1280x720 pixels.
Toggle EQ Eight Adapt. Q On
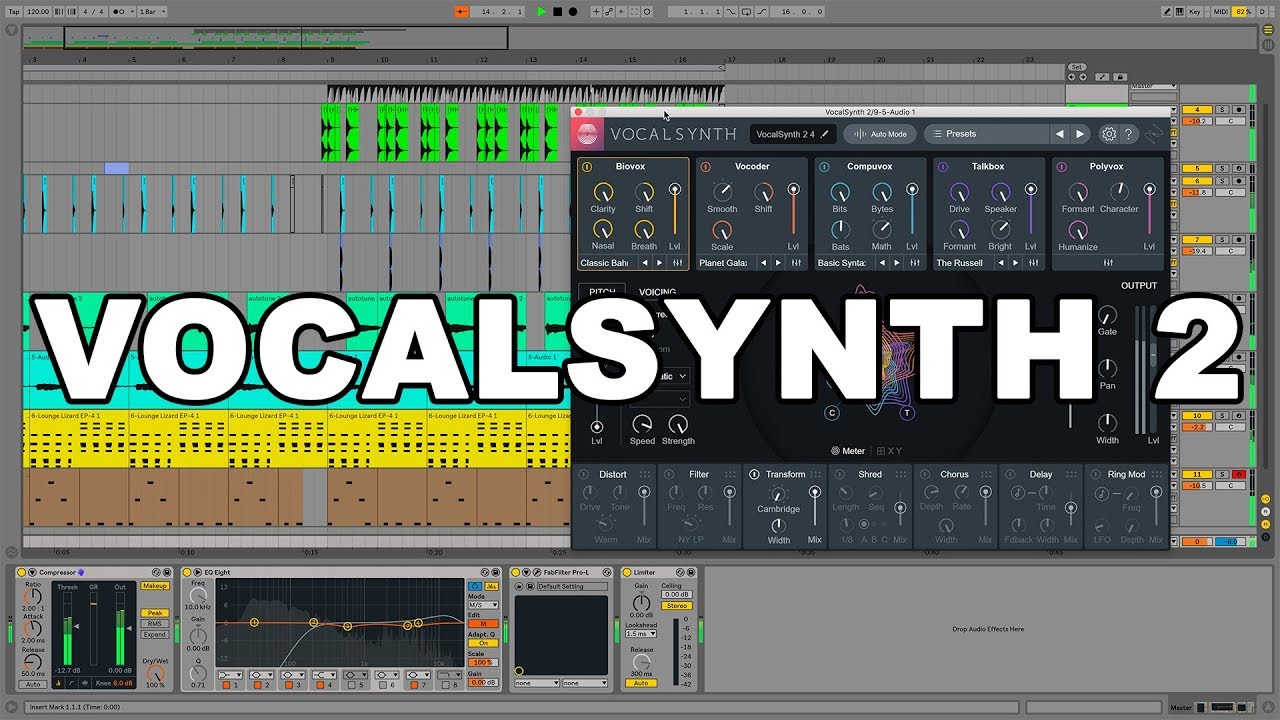click(483, 643)
